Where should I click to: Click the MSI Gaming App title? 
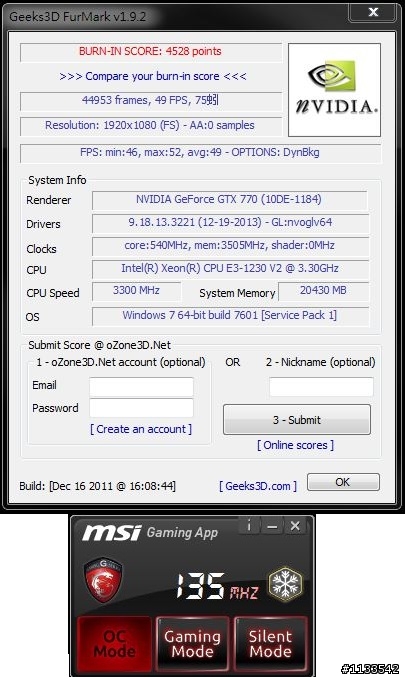pos(150,532)
